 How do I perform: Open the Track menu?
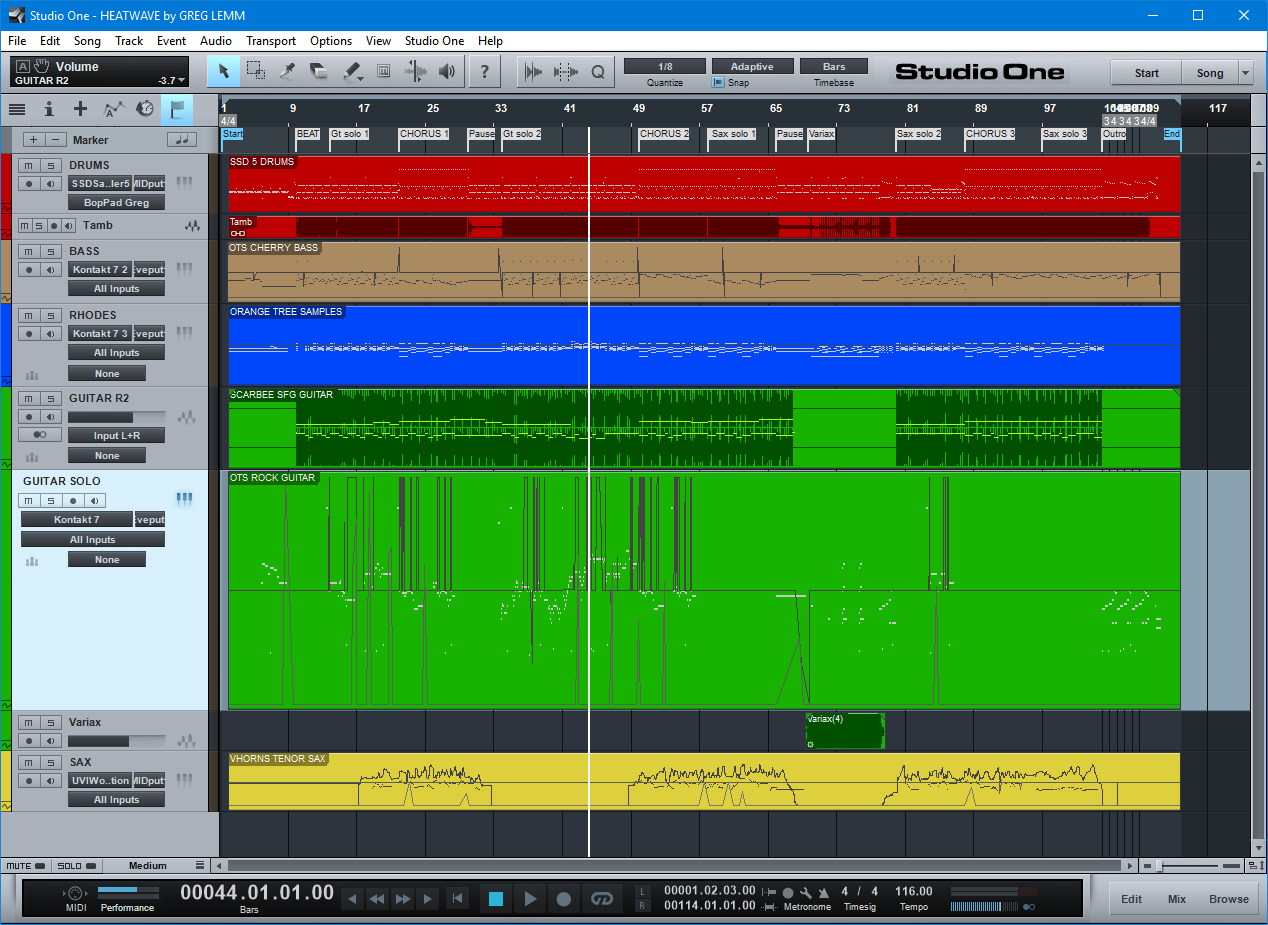tap(129, 41)
